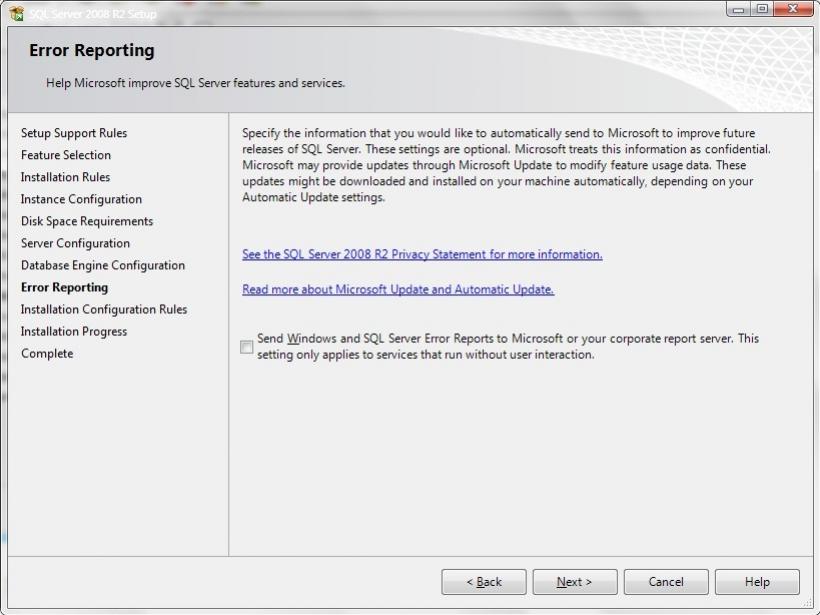Click the Error Reporting page heading

(92, 50)
